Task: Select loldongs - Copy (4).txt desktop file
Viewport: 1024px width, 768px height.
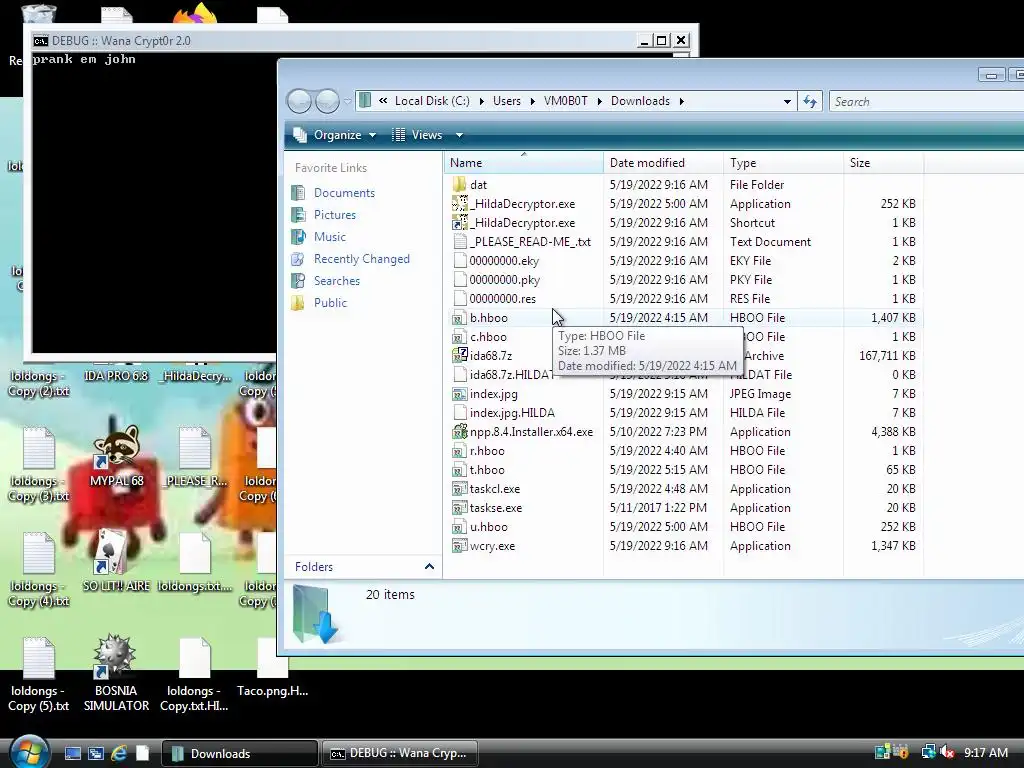Action: (x=39, y=569)
